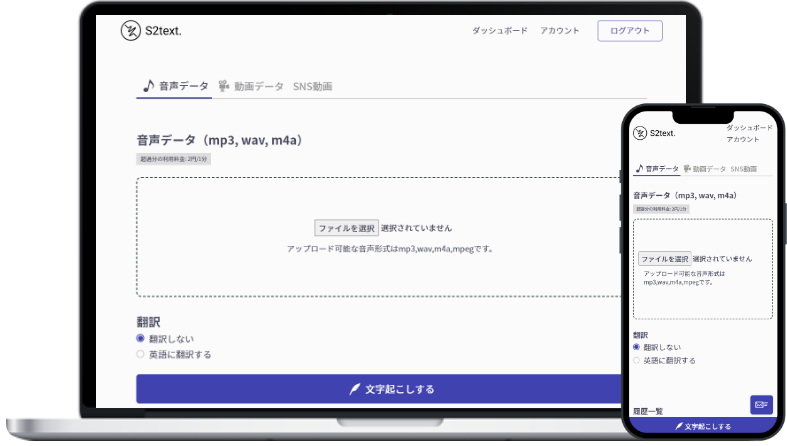The height and width of the screenshot is (446, 787).
Task: Click the upload format hint text on laptop
Action: [389, 249]
